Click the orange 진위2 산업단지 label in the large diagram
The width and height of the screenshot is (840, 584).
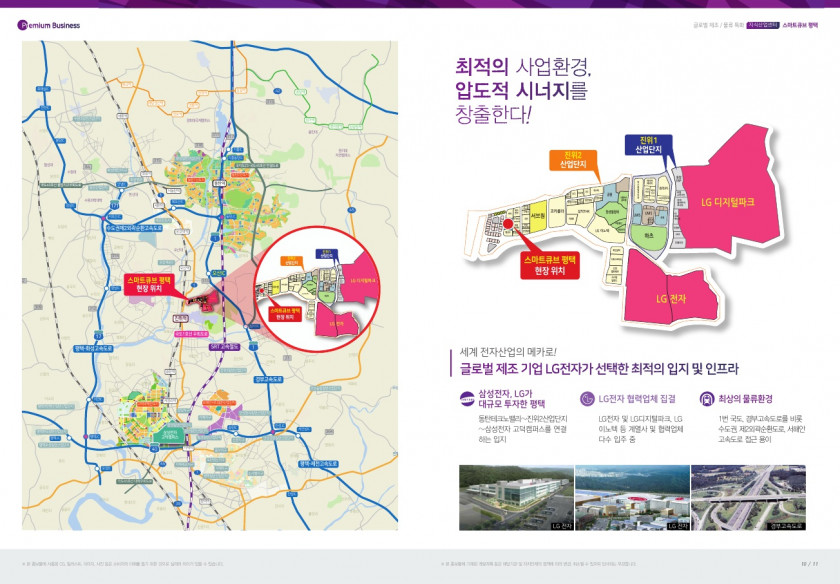click(573, 160)
